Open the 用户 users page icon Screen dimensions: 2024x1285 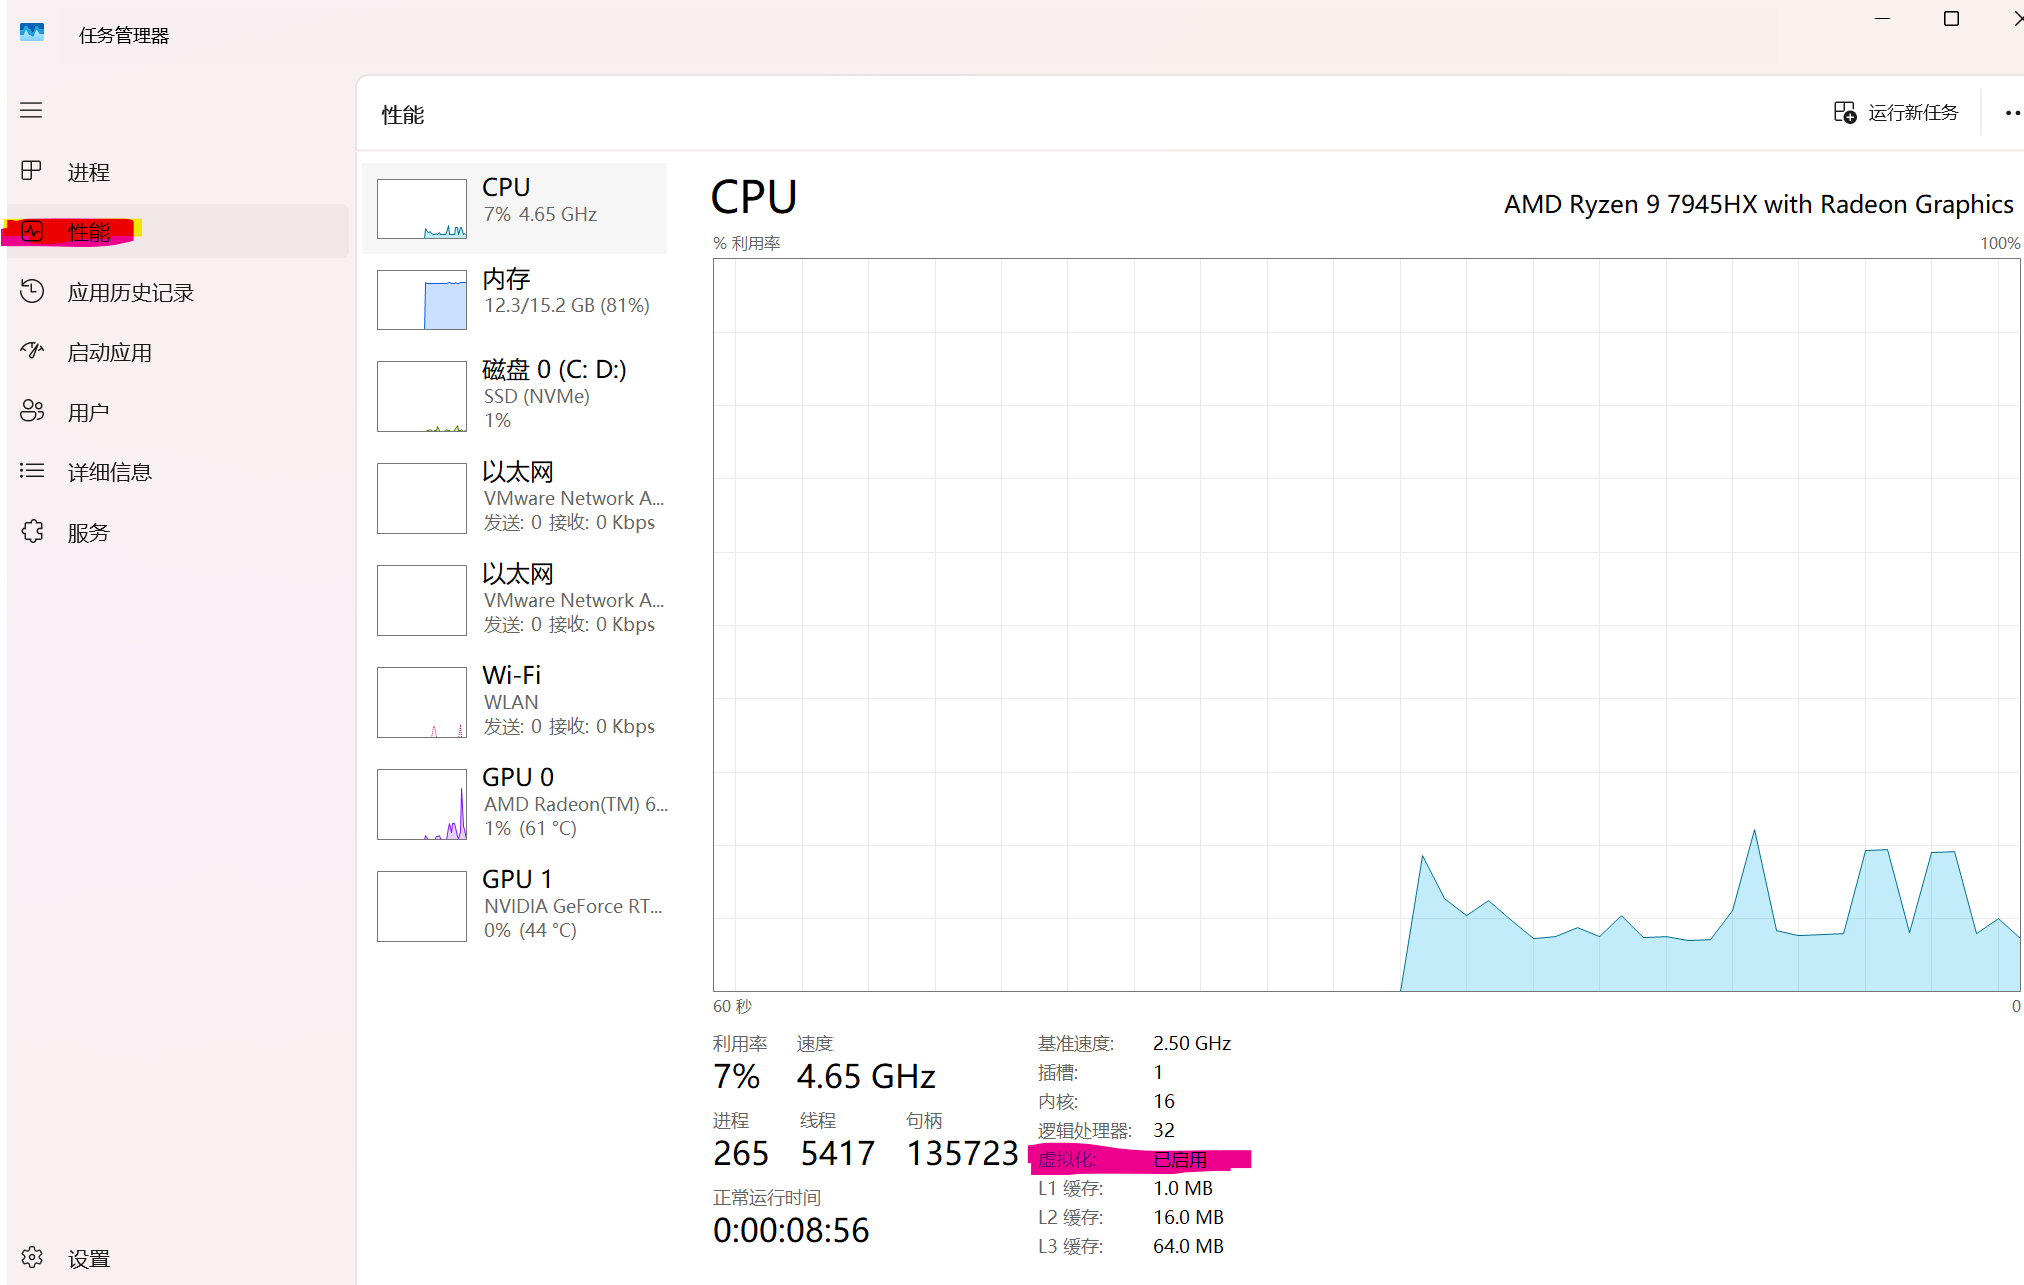click(x=31, y=411)
